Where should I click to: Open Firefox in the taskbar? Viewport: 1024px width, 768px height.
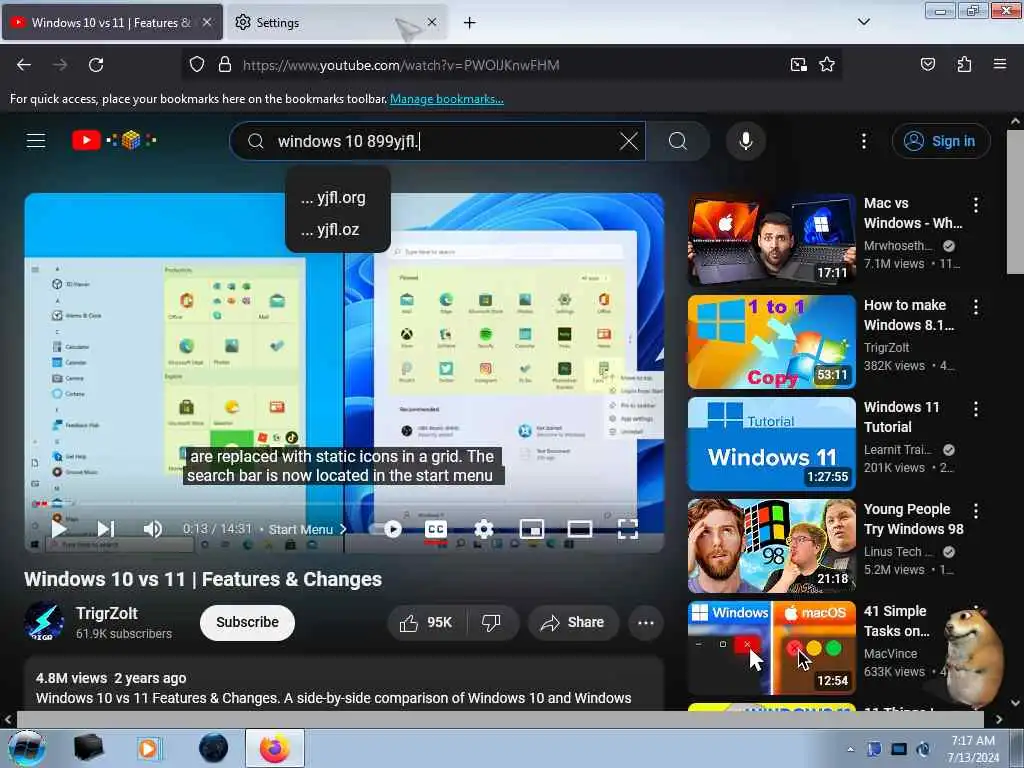click(275, 748)
